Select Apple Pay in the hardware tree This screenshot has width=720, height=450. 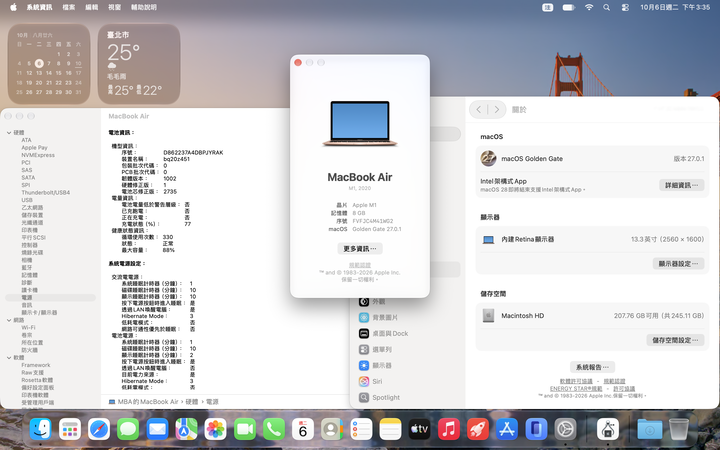pyautogui.click(x=34, y=147)
